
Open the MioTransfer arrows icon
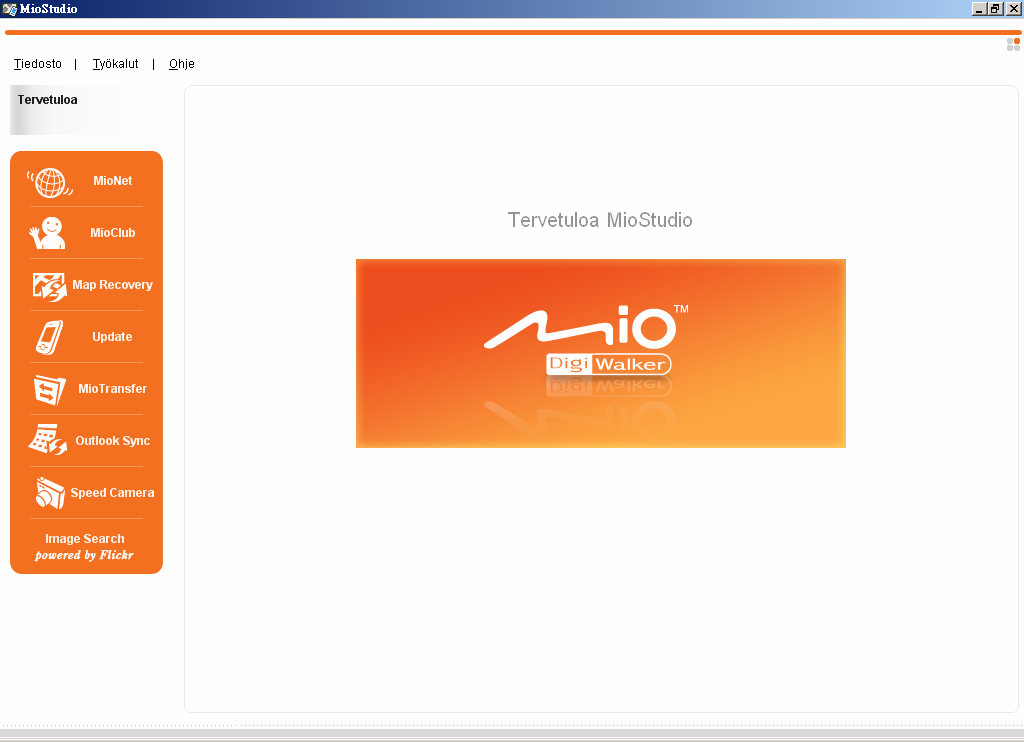[50, 389]
